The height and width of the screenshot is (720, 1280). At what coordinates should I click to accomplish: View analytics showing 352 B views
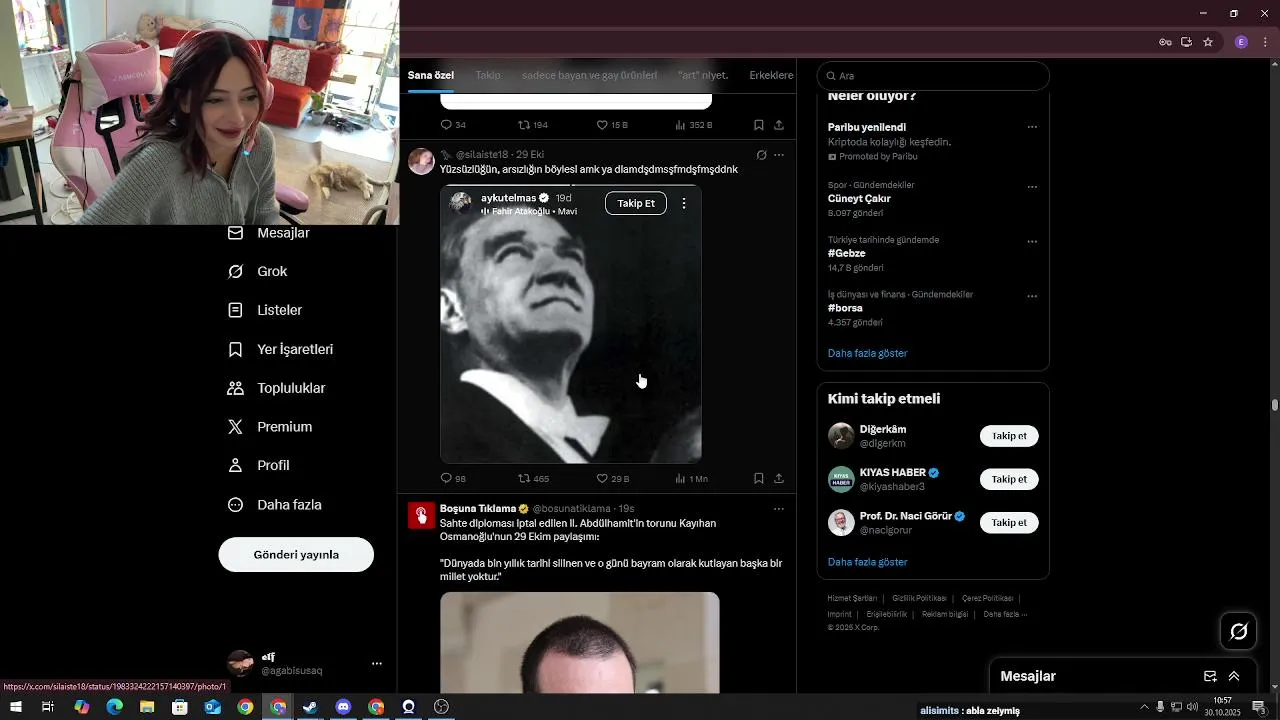[693, 125]
